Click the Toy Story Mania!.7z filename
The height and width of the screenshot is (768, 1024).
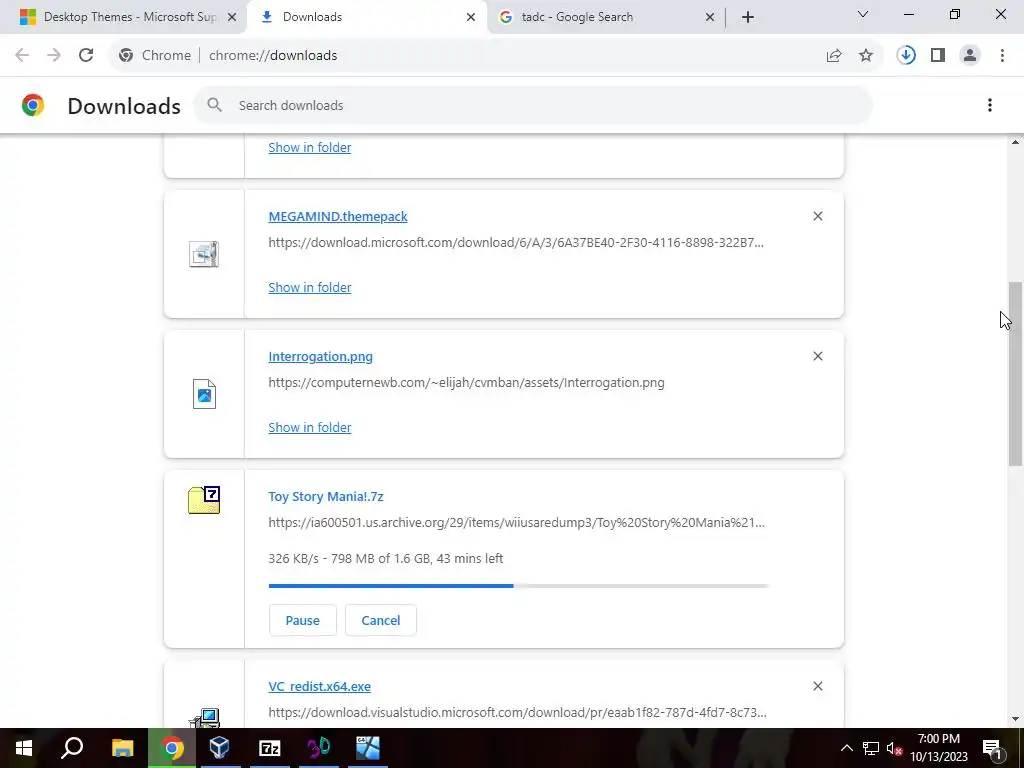click(326, 496)
